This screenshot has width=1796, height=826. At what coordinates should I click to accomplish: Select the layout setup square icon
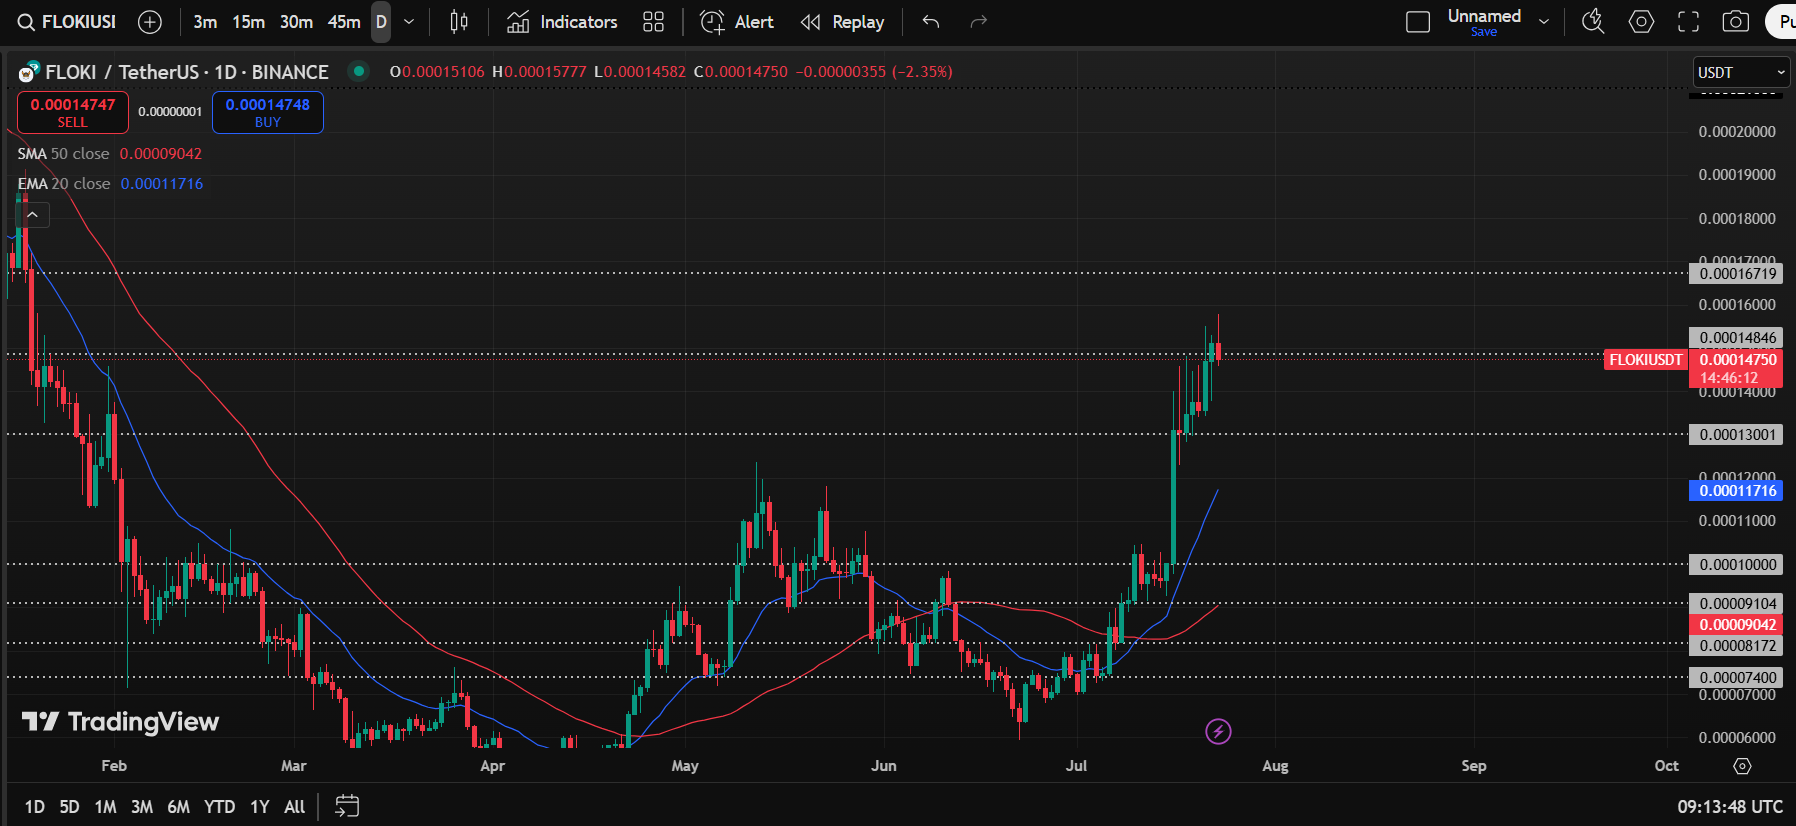point(1418,22)
